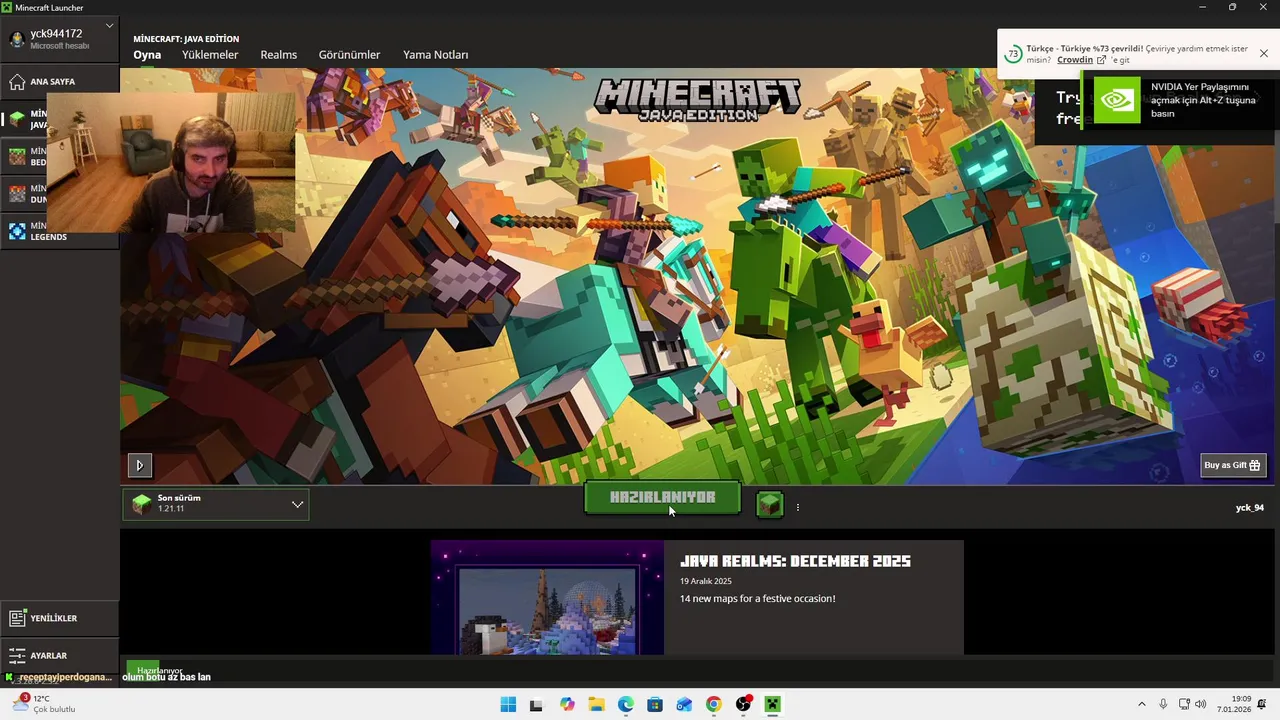Click the MINECRAFT: JAVA EDITION heading
Image resolution: width=1280 pixels, height=720 pixels.
[186, 39]
